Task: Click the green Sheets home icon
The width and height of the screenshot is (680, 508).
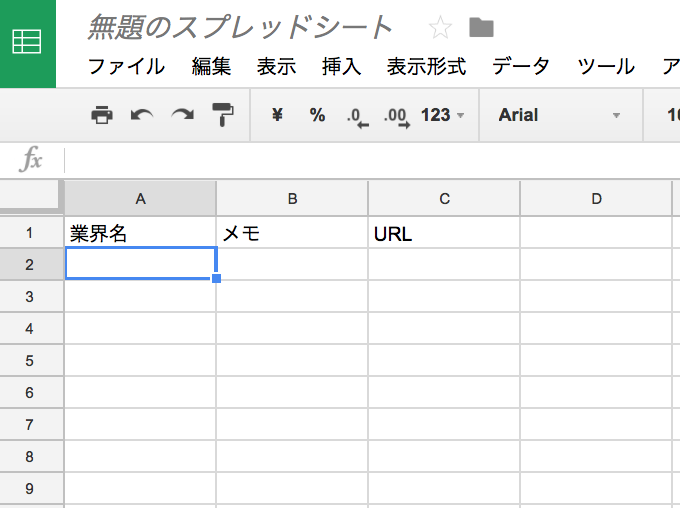Action: pyautogui.click(x=27, y=43)
